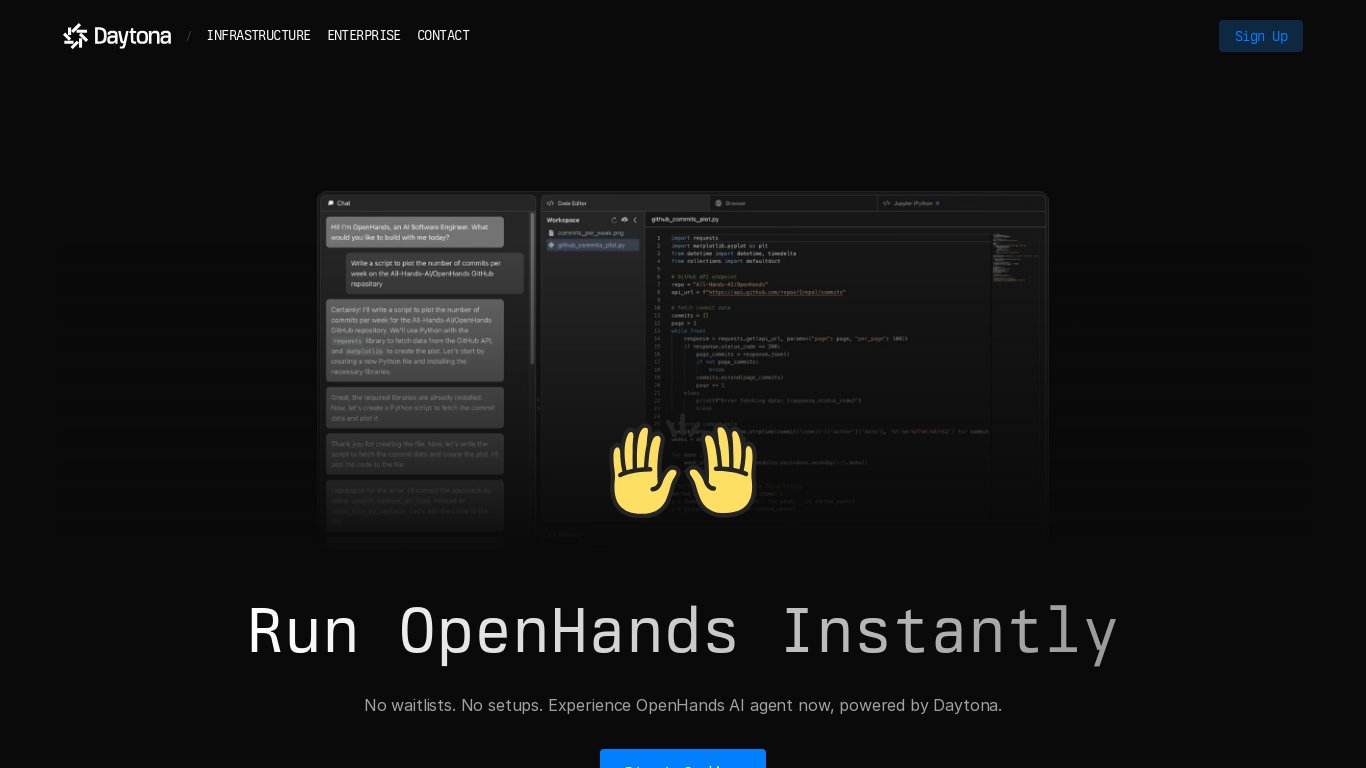The height and width of the screenshot is (768, 1366).
Task: Click the blue button below the subtitle
Action: point(683,759)
